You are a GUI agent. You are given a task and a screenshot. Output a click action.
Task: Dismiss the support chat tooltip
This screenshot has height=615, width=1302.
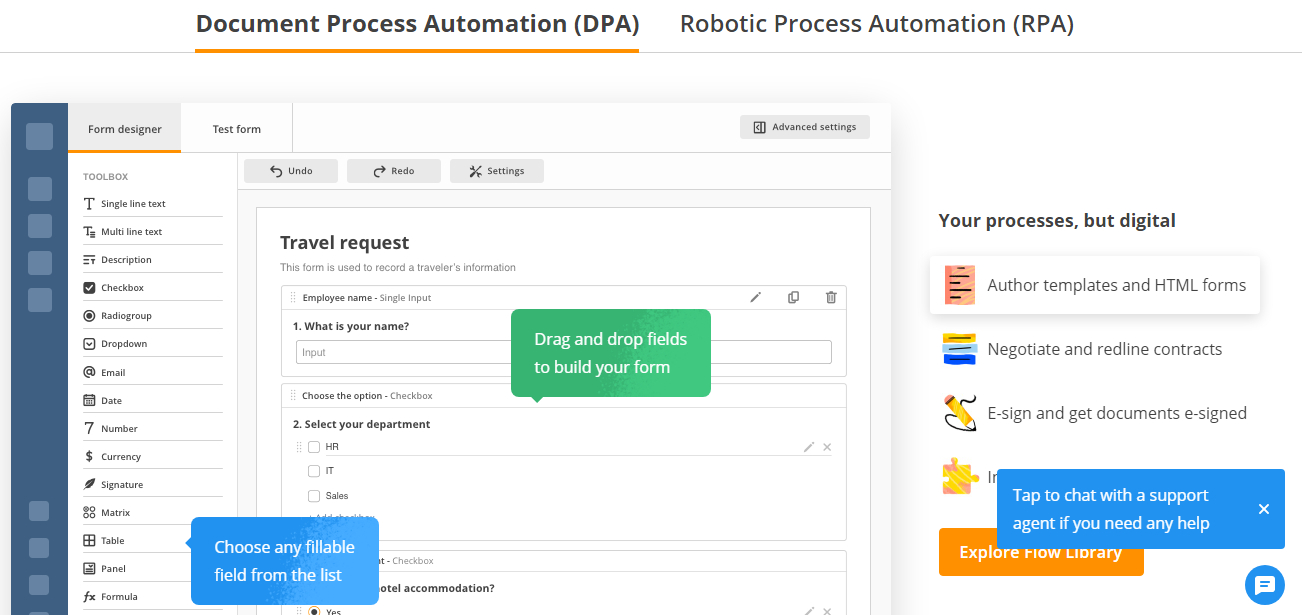(1264, 509)
